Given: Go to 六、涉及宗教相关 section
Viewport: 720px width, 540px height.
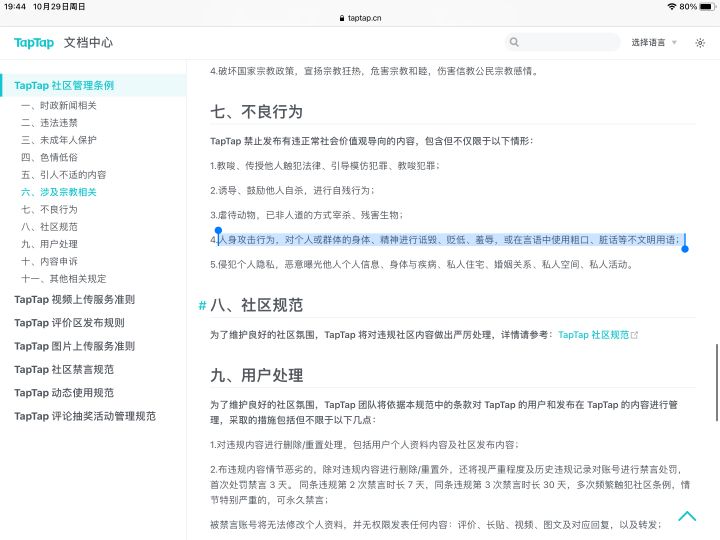Looking at the screenshot, I should [x=59, y=192].
